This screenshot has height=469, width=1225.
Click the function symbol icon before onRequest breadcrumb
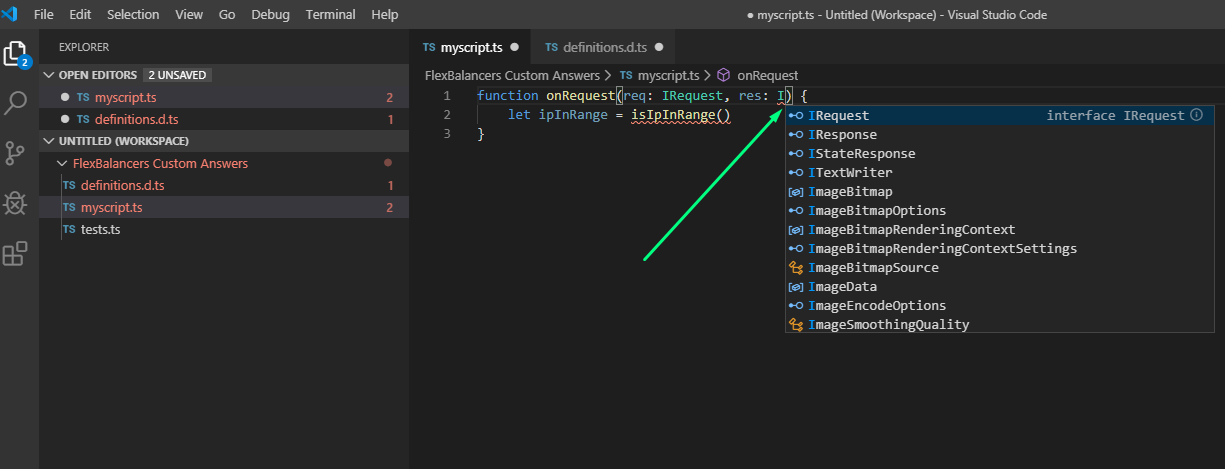[725, 75]
